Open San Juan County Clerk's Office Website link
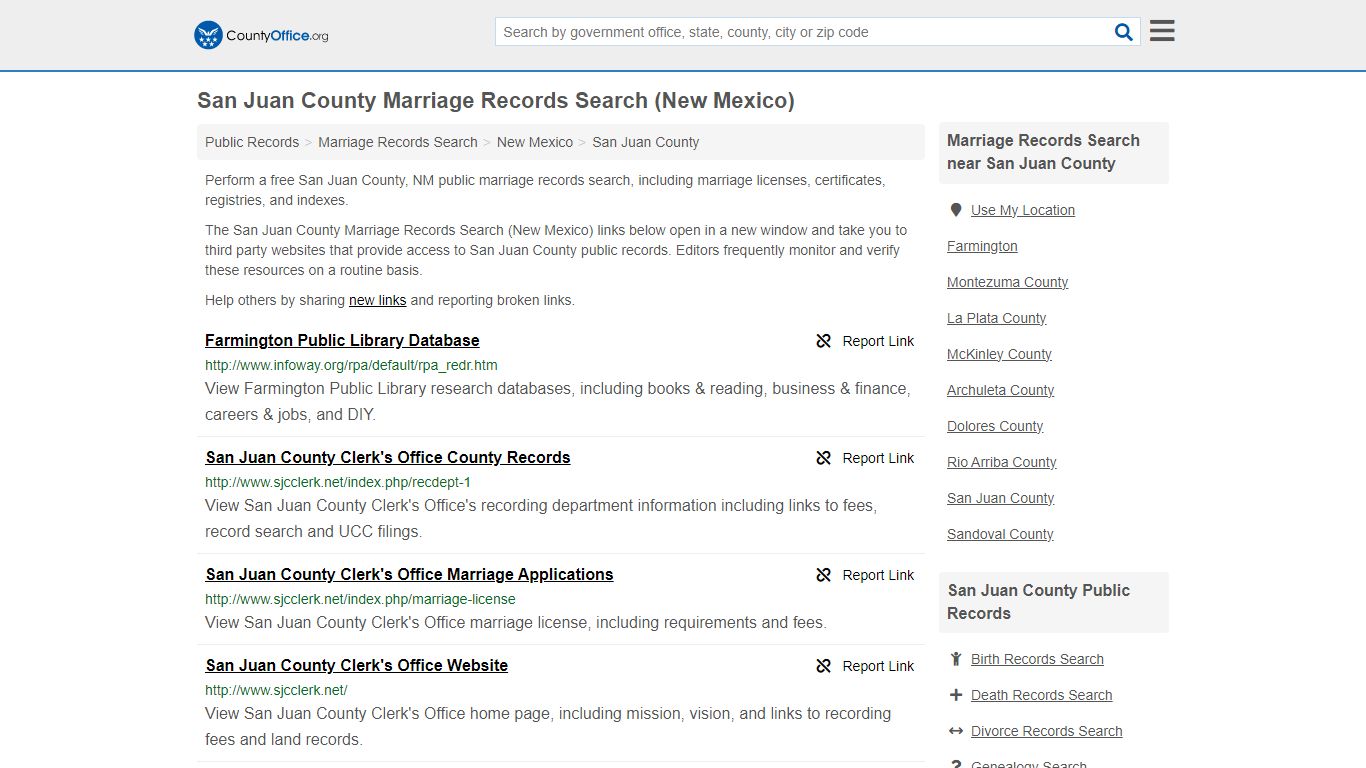1366x768 pixels. tap(356, 665)
